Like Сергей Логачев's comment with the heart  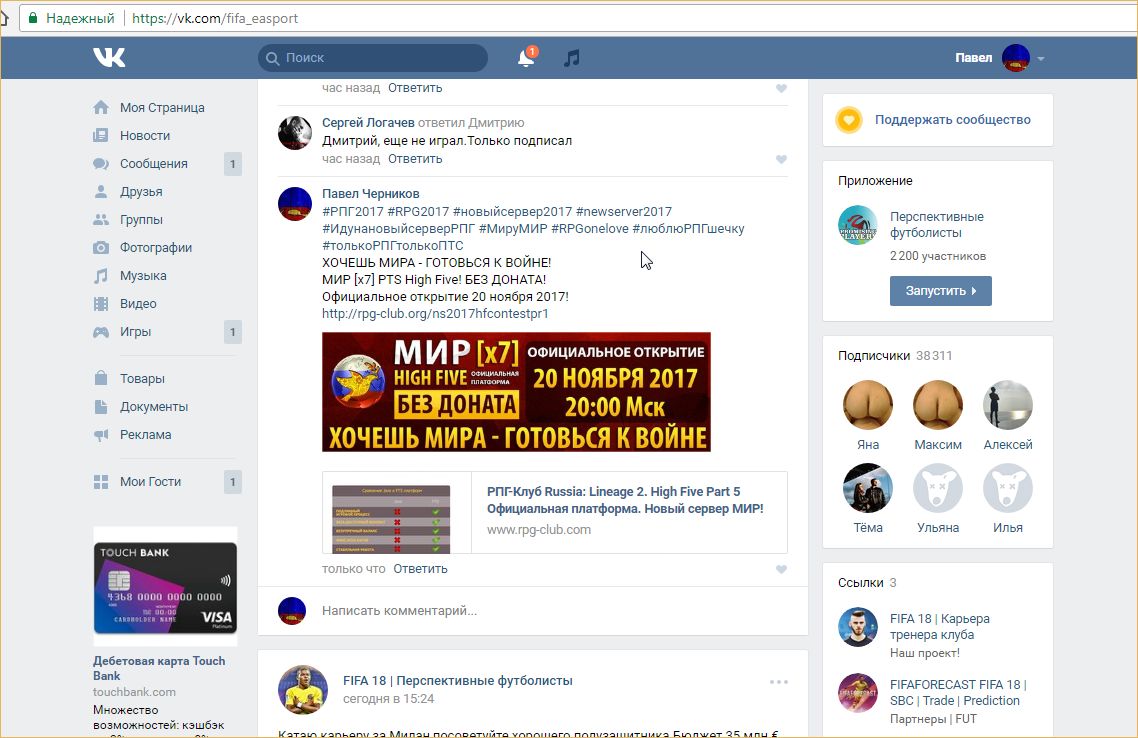(781, 159)
